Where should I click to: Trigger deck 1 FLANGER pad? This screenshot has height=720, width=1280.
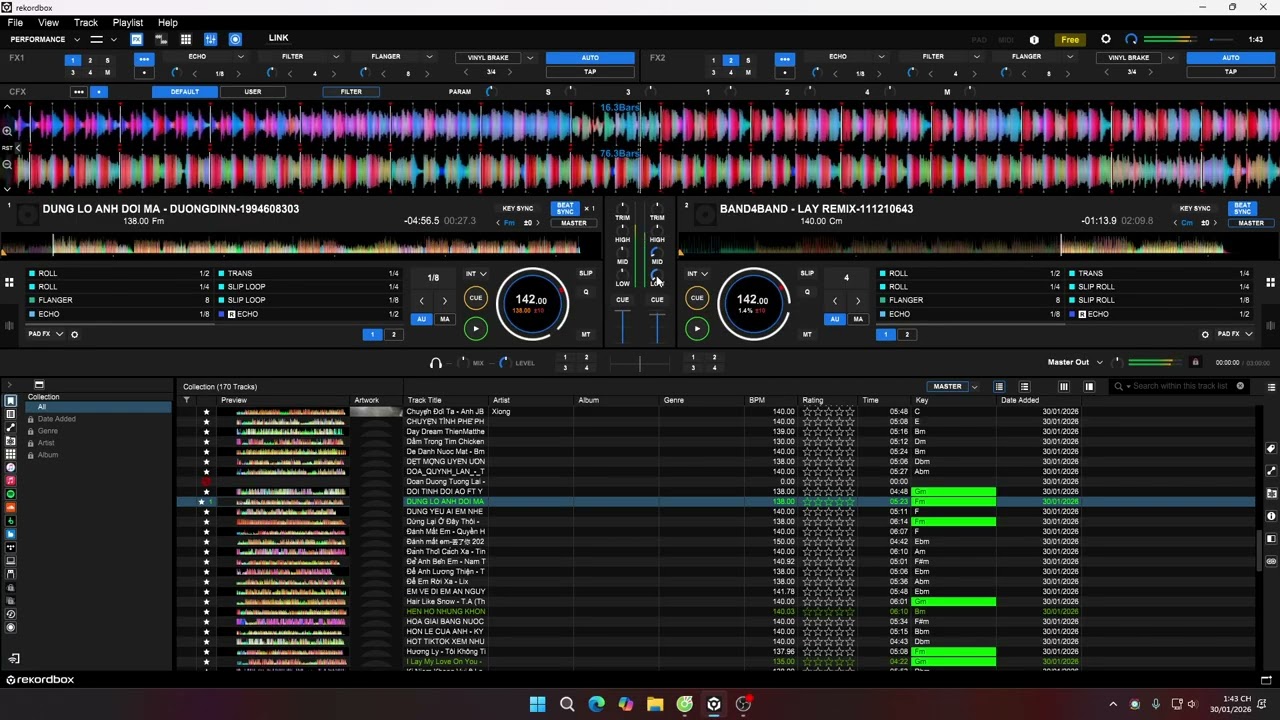[x=120, y=300]
